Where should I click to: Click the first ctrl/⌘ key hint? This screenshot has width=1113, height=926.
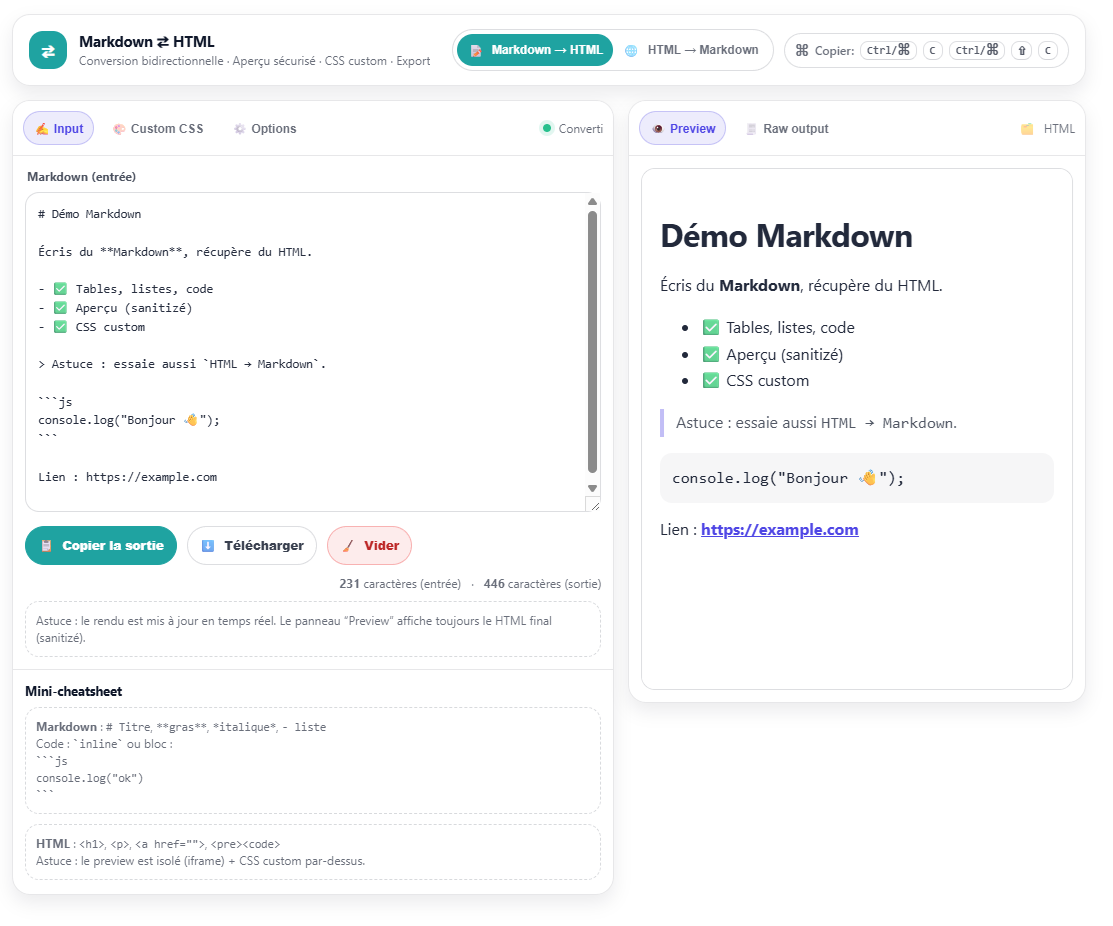pyautogui.click(x=888, y=50)
